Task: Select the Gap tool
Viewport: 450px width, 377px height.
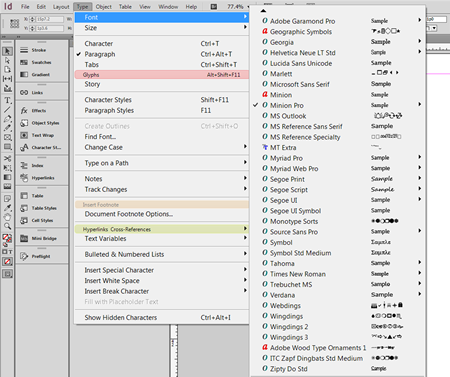Action: 7,79
